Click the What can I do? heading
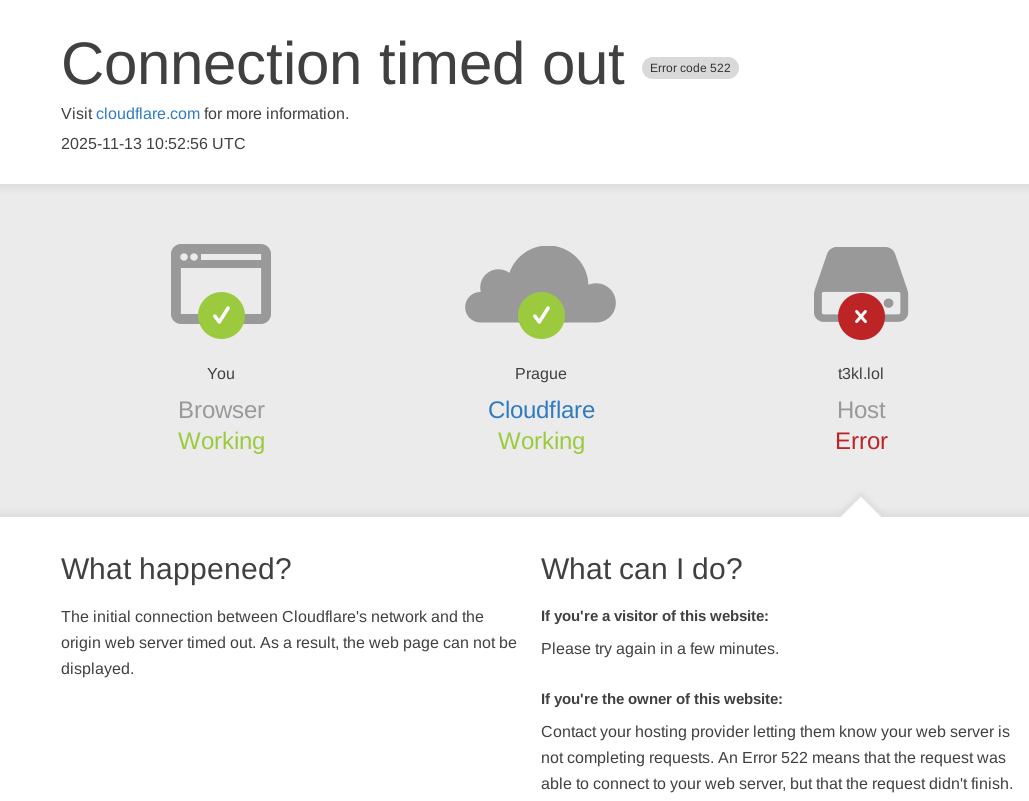 (642, 569)
